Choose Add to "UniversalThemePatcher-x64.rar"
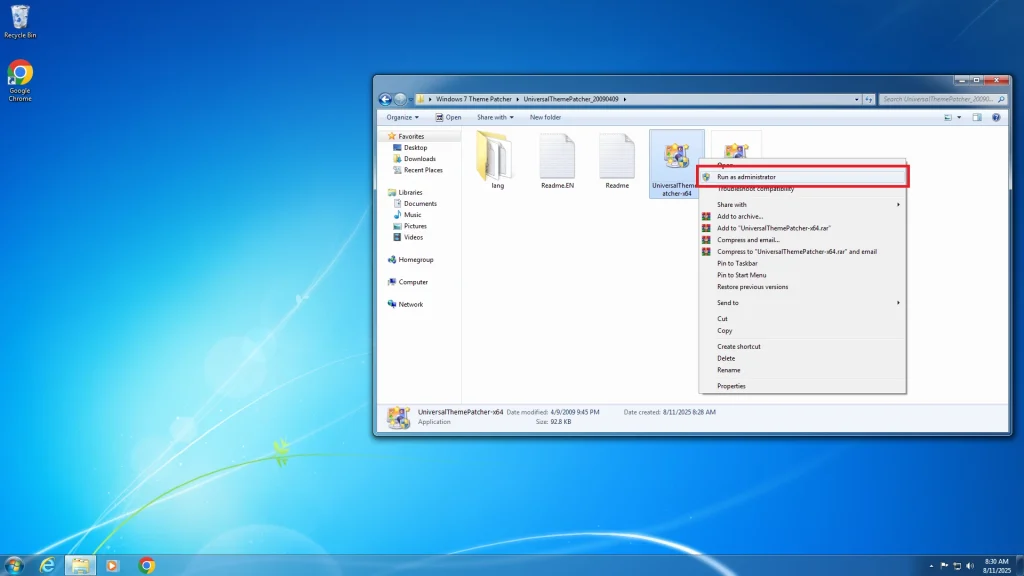This screenshot has height=576, width=1024. coord(802,228)
